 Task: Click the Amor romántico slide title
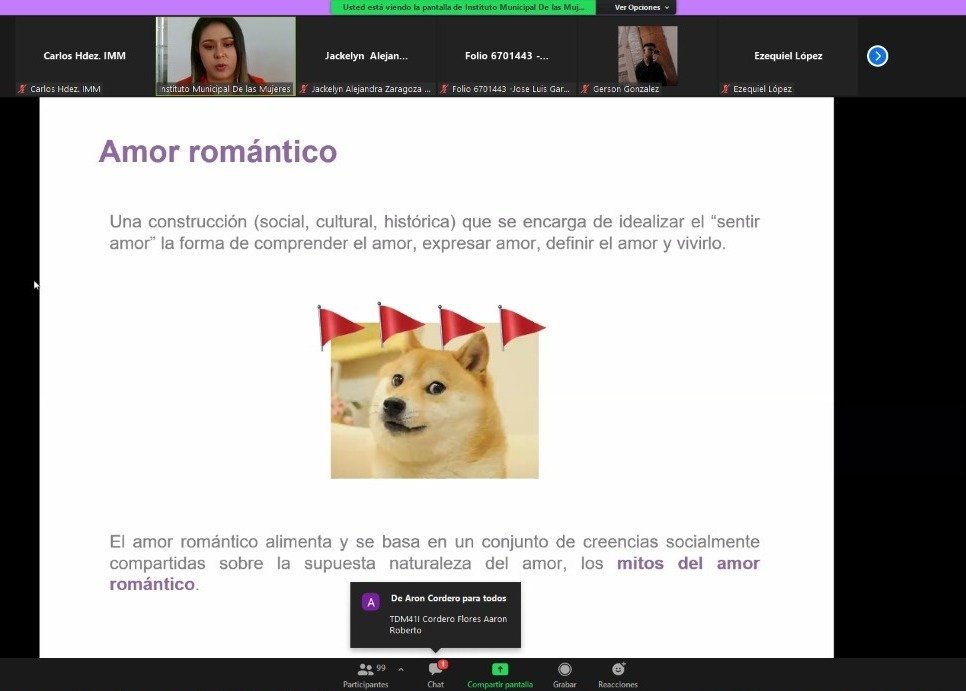pyautogui.click(x=217, y=152)
